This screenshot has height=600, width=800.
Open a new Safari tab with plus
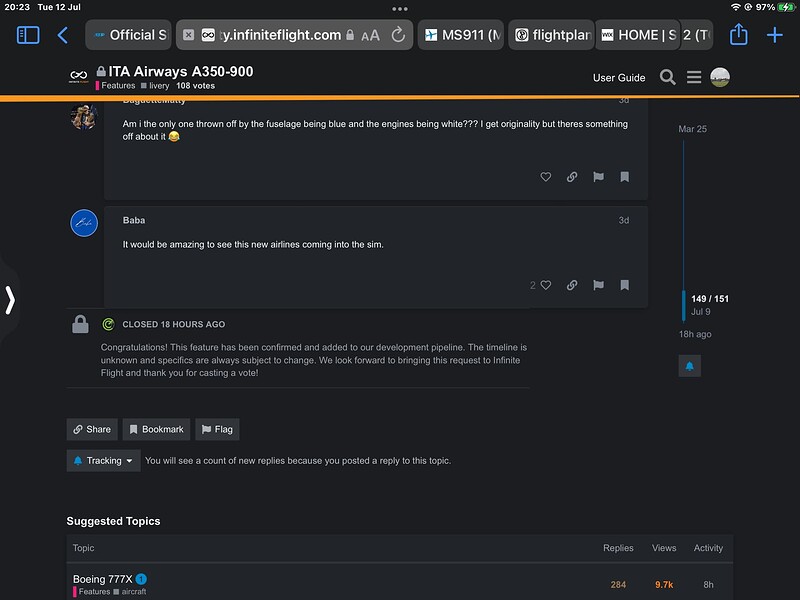774,35
